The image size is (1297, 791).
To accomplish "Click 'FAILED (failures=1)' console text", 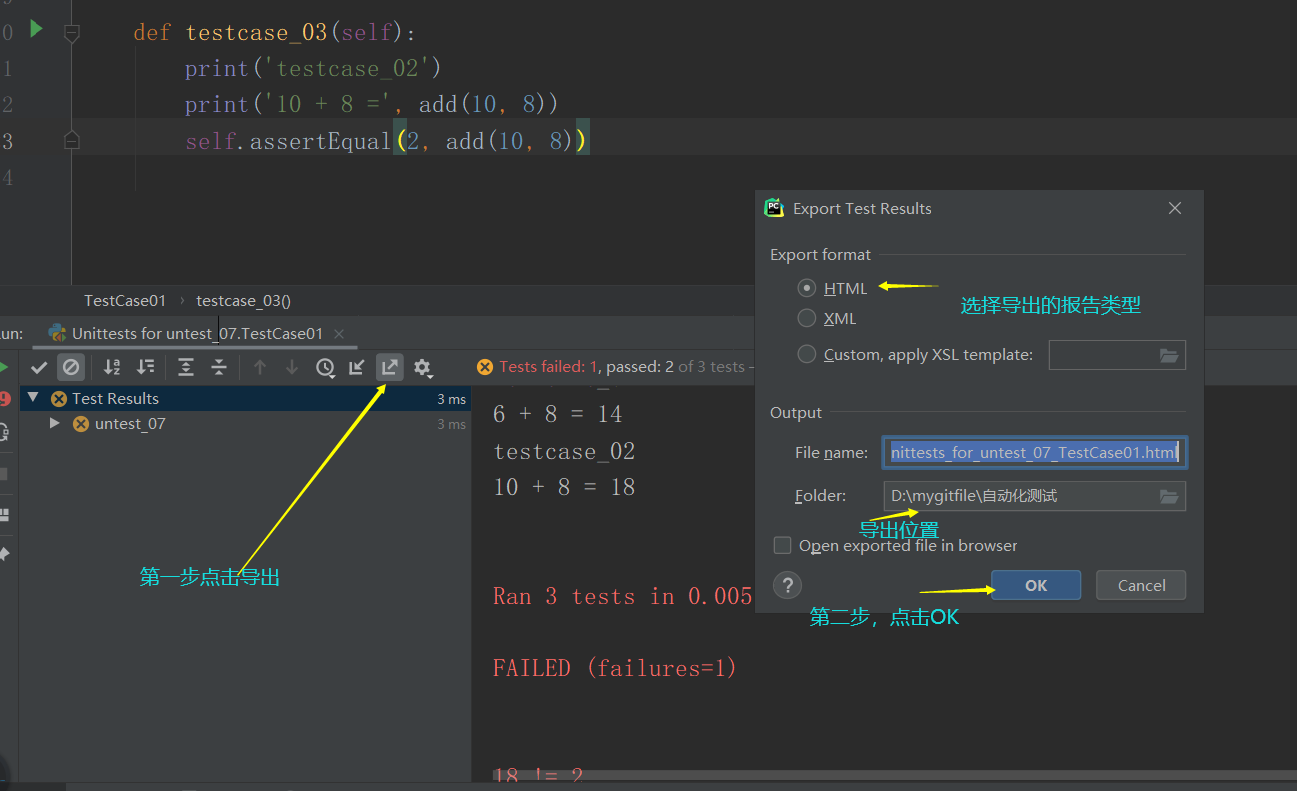I will click(x=614, y=668).
